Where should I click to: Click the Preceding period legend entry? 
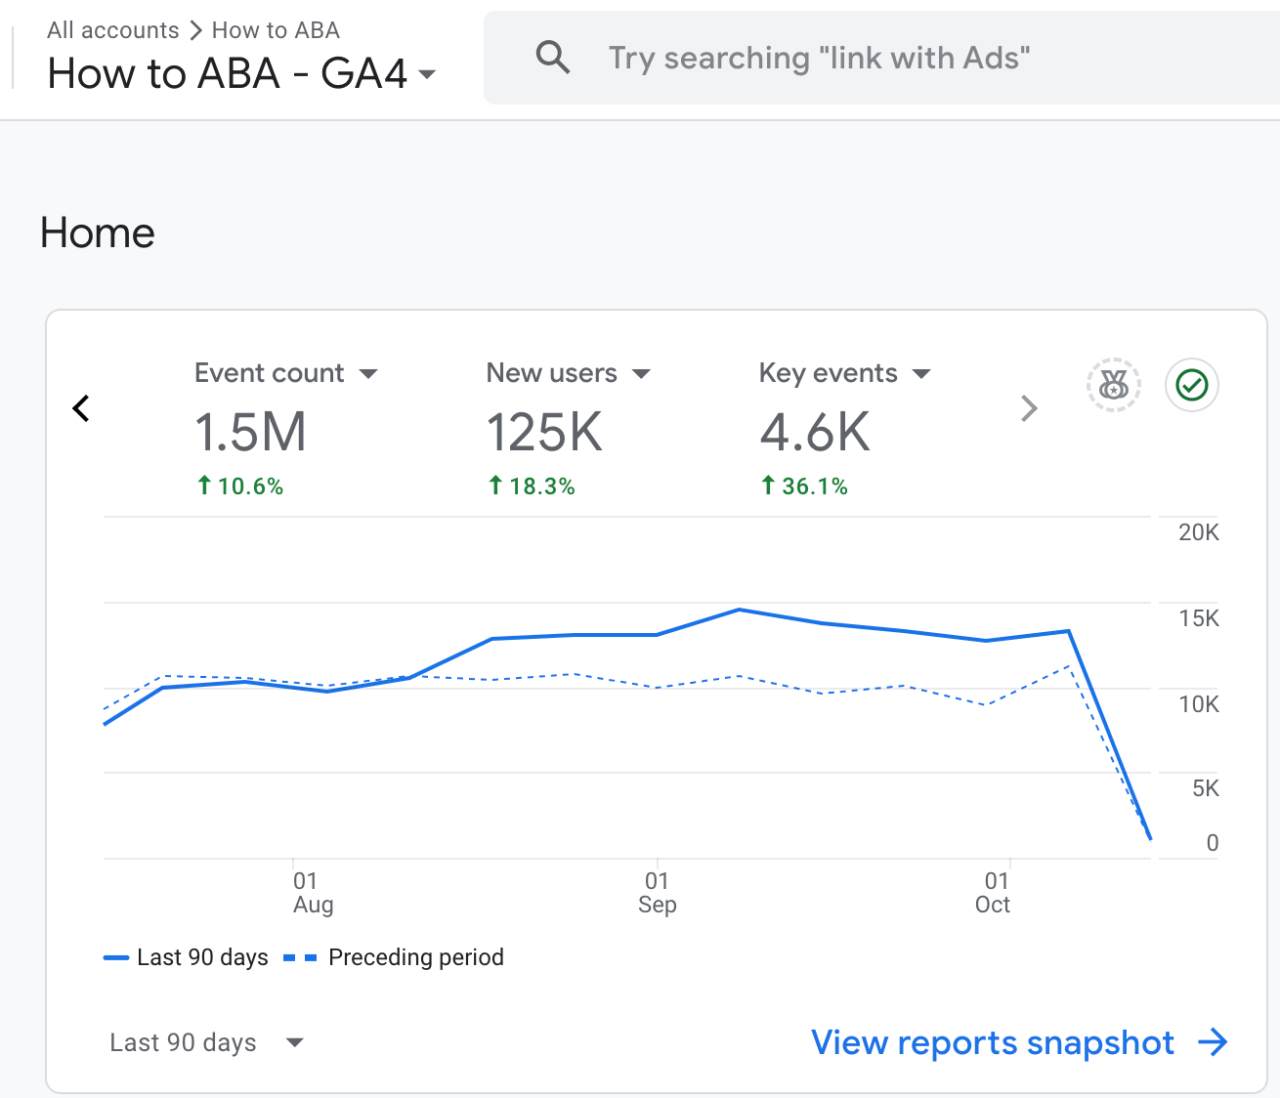(x=394, y=957)
